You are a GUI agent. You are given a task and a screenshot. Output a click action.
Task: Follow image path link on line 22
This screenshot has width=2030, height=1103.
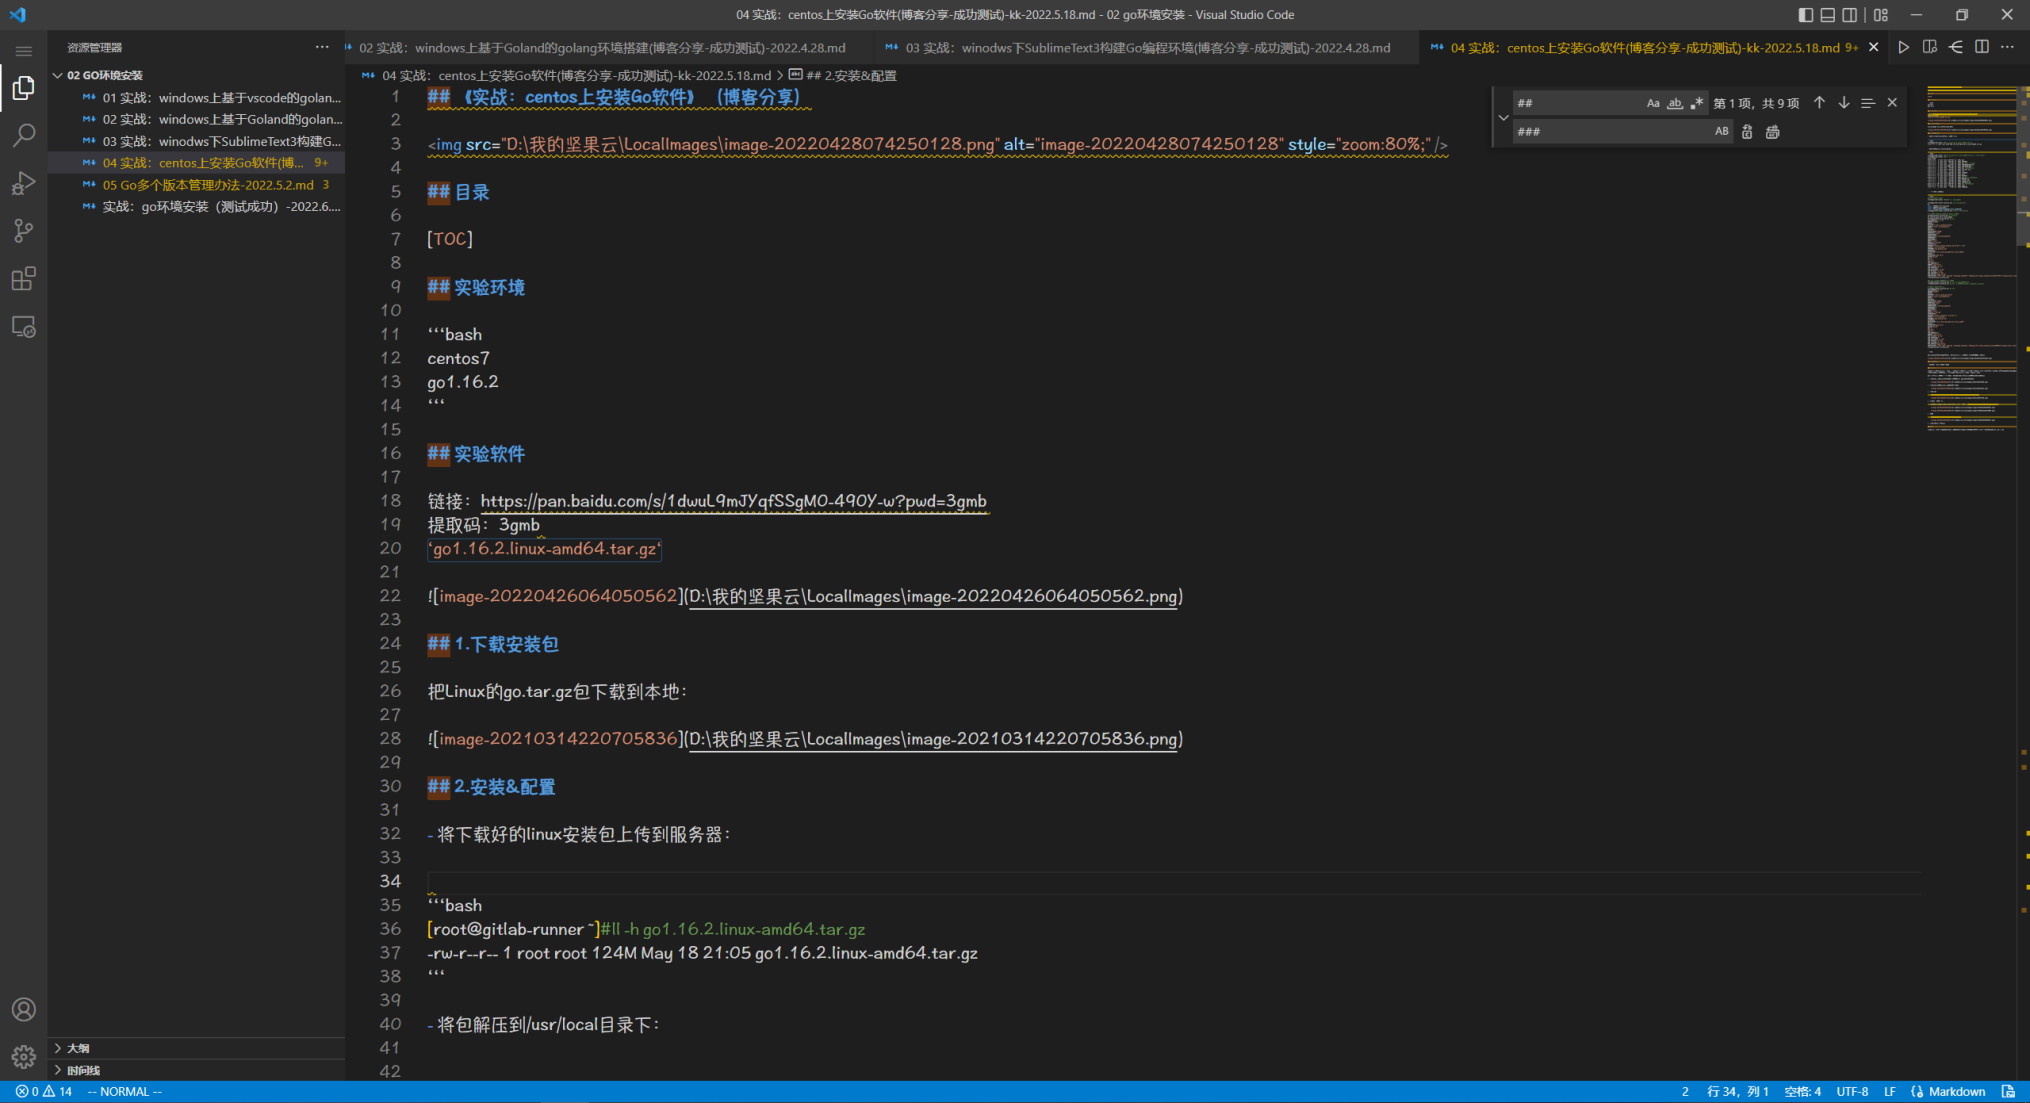pyautogui.click(x=933, y=596)
